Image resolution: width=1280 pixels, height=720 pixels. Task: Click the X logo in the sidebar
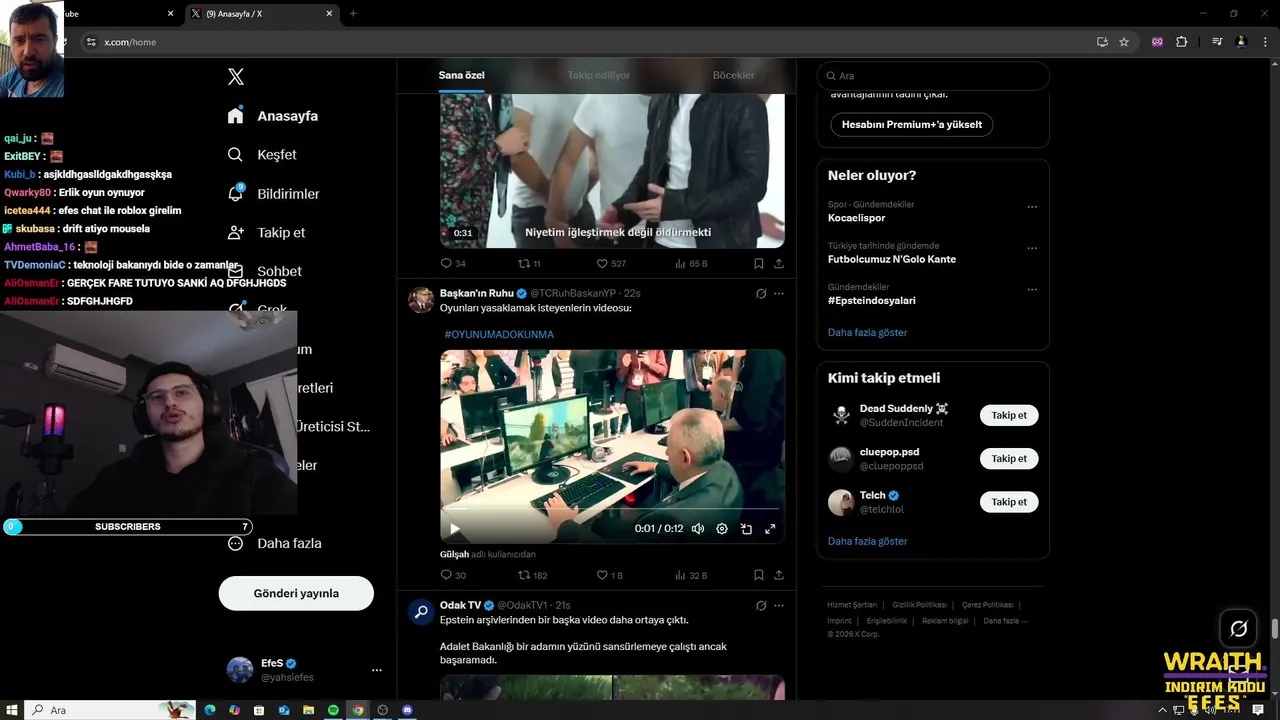click(x=236, y=77)
